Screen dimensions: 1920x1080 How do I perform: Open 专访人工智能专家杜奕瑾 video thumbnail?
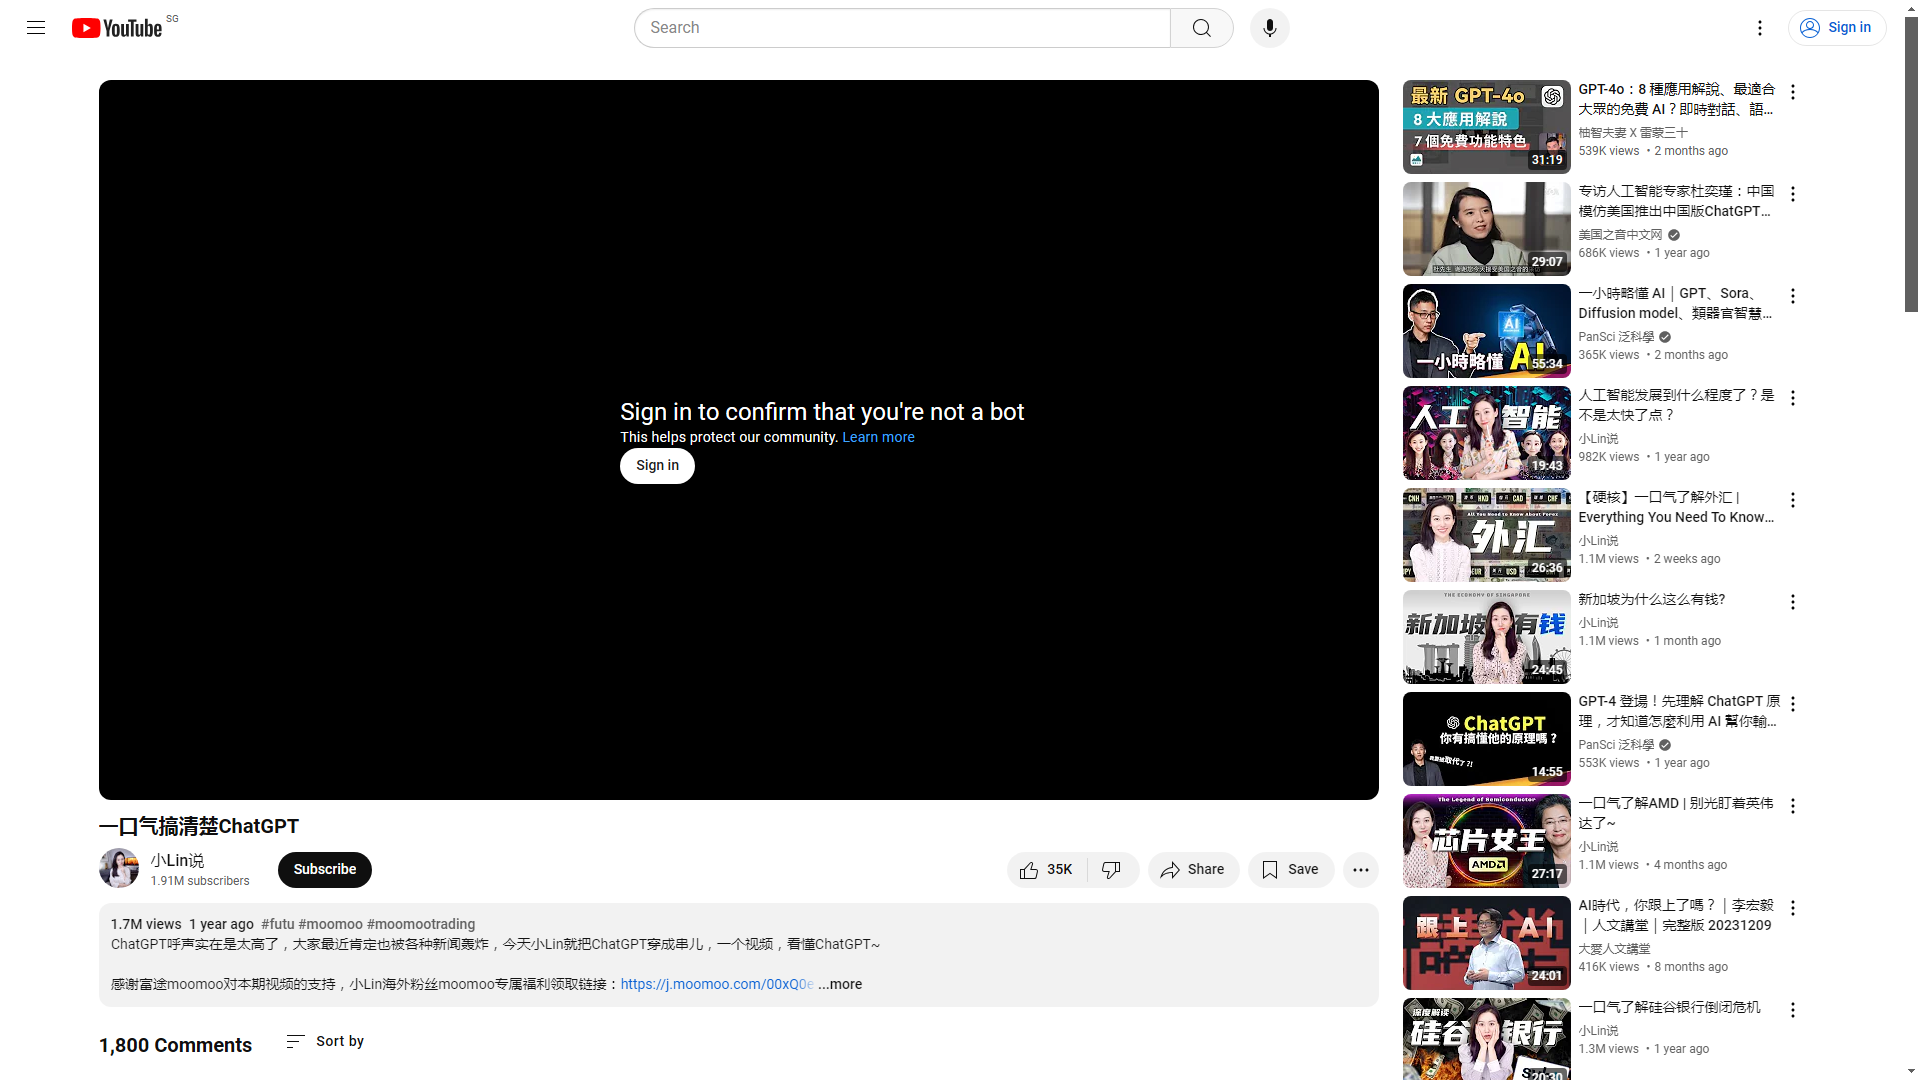(1486, 229)
